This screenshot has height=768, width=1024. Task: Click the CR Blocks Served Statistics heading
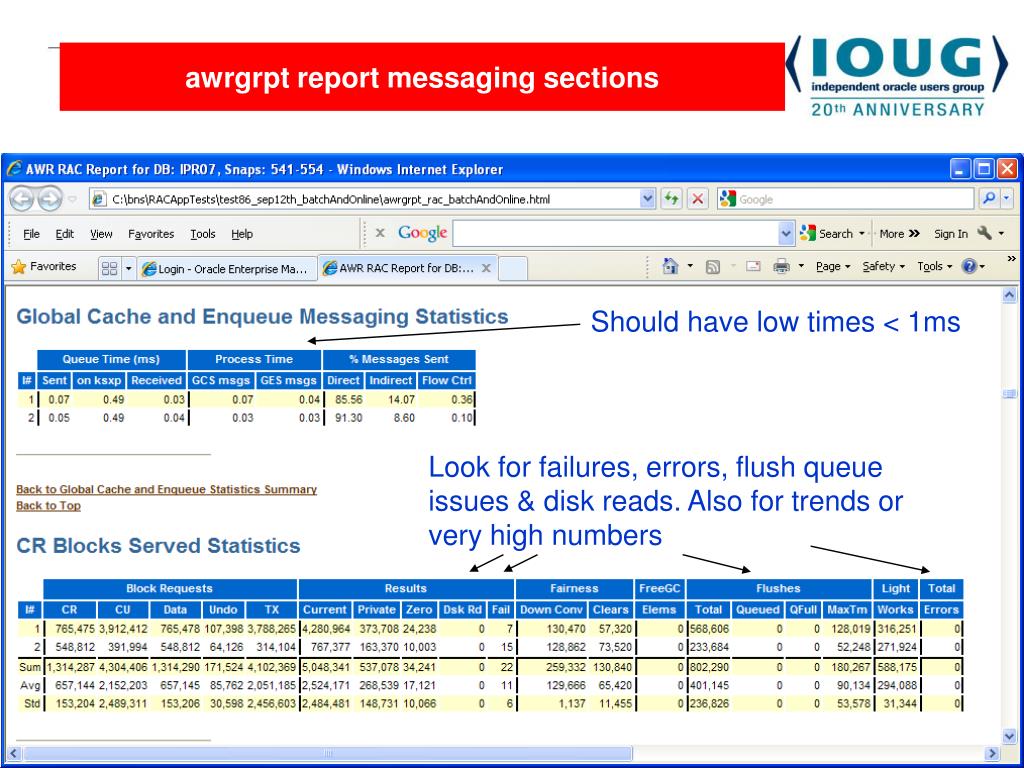pos(158,546)
